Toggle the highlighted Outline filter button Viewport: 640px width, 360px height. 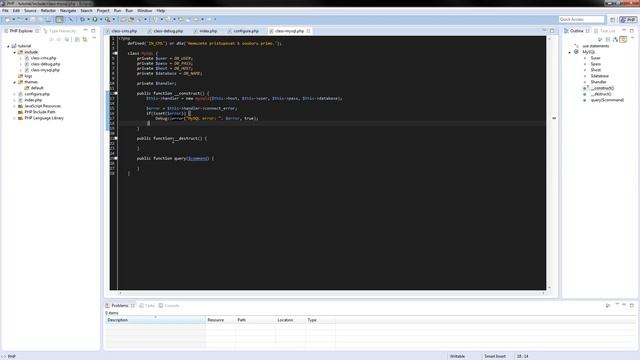pos(623,40)
